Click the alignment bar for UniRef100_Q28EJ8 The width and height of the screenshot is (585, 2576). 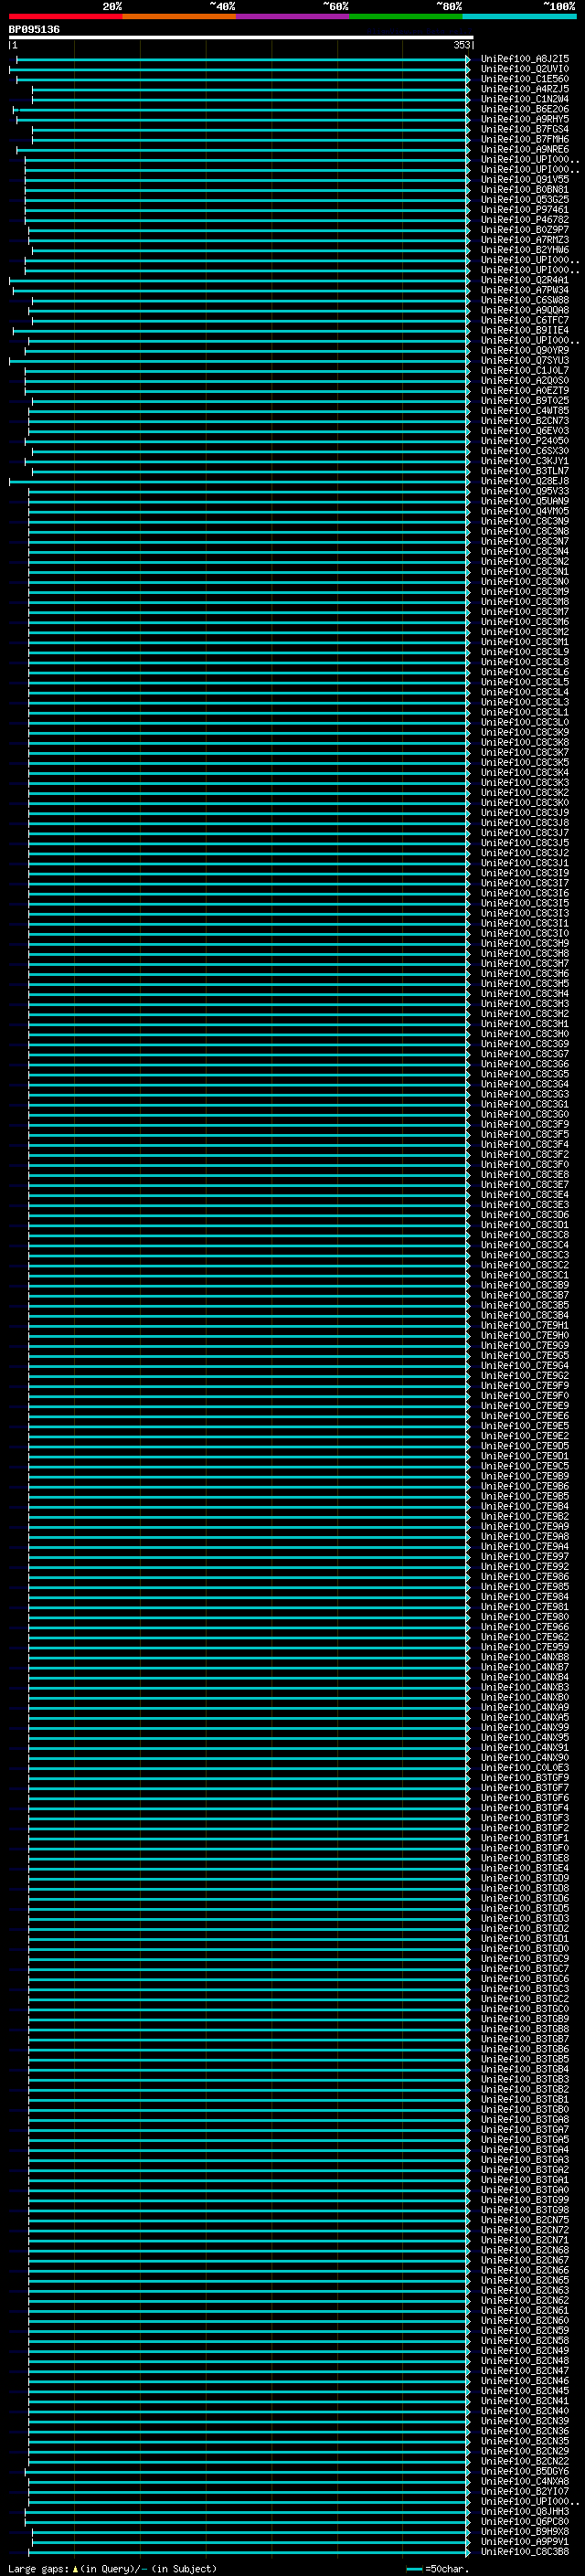tap(240, 481)
